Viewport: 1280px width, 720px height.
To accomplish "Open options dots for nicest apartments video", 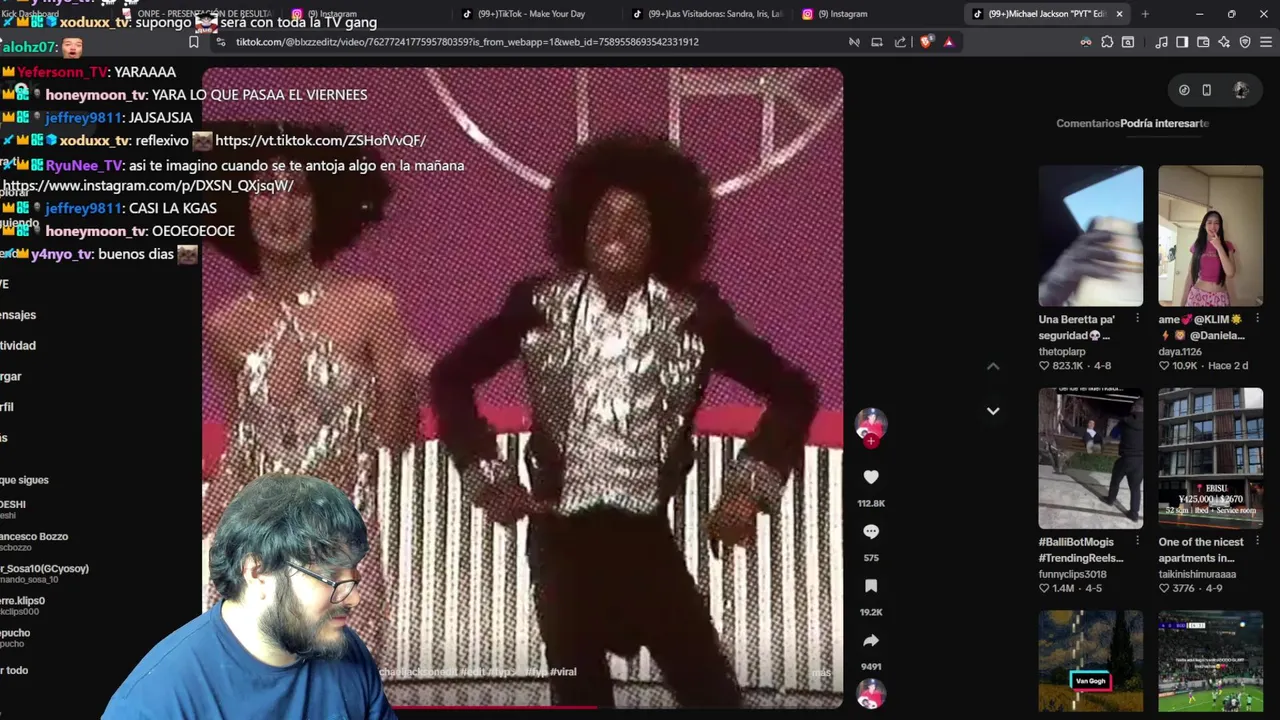I will pos(1257,541).
